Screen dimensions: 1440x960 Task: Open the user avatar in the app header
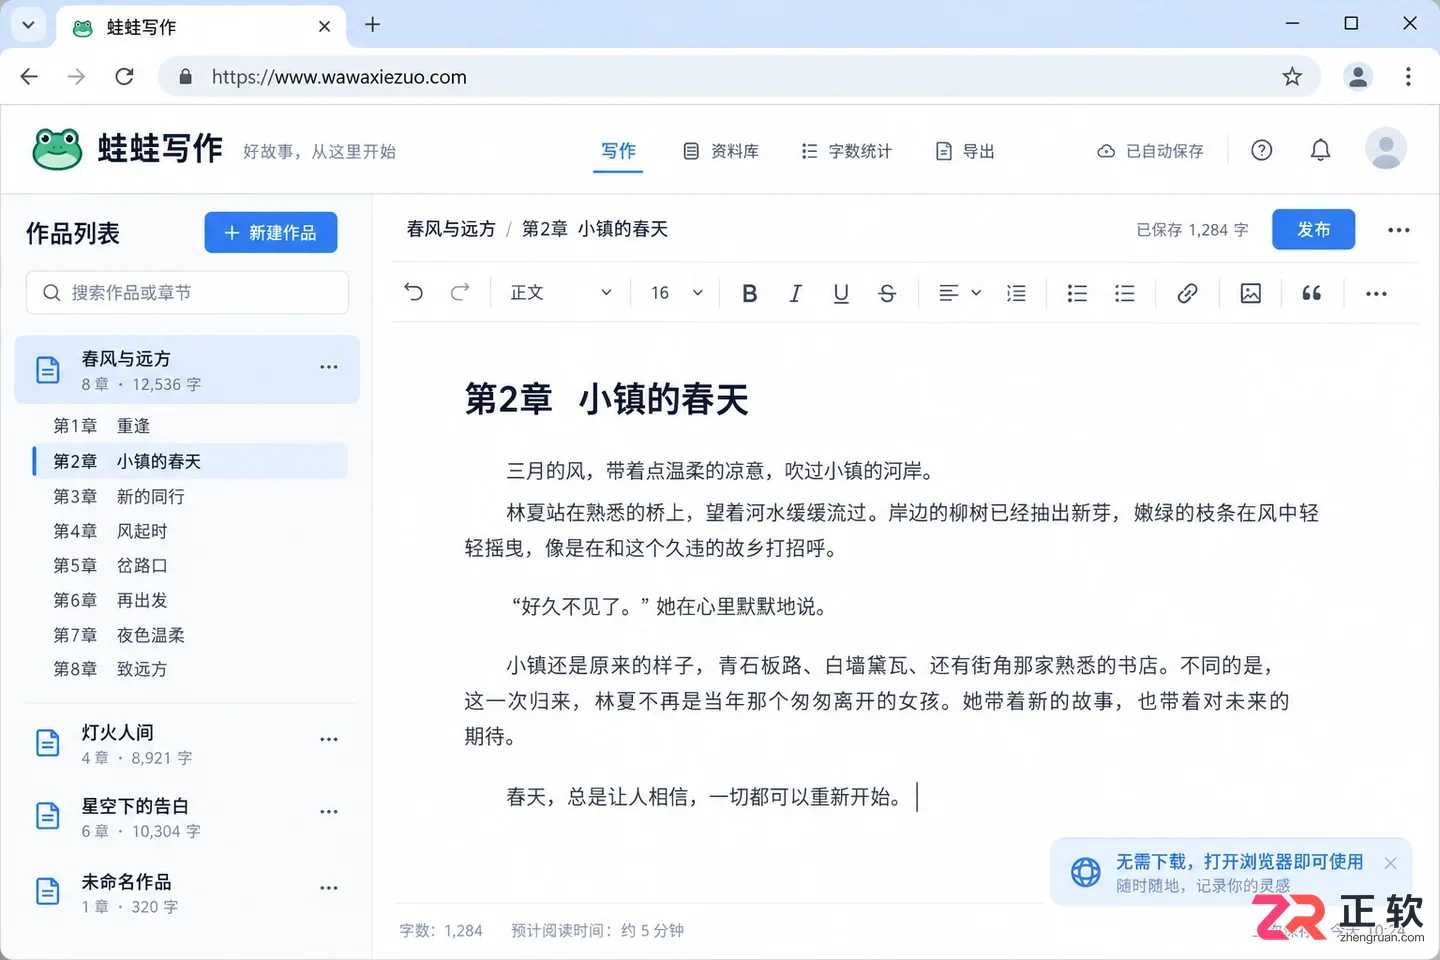1386,149
